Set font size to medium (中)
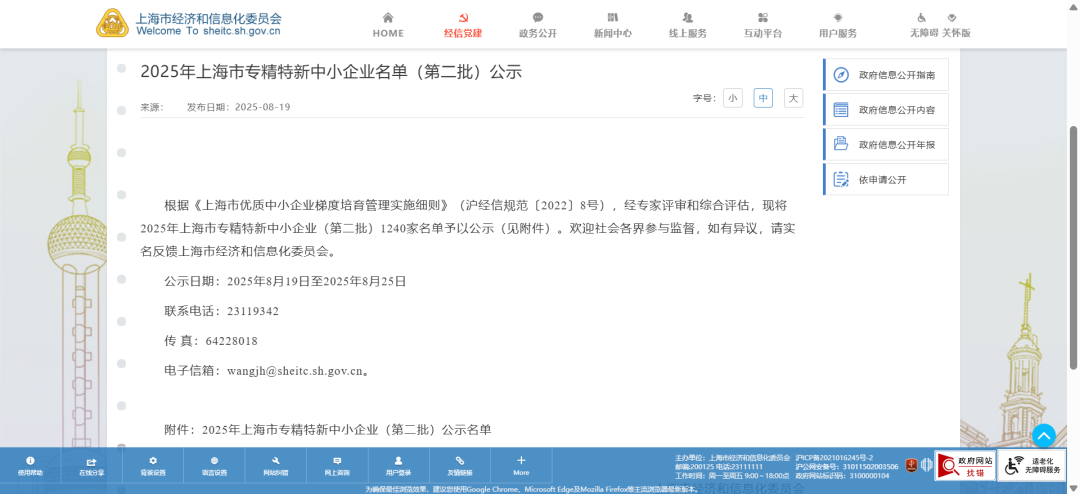 763,98
